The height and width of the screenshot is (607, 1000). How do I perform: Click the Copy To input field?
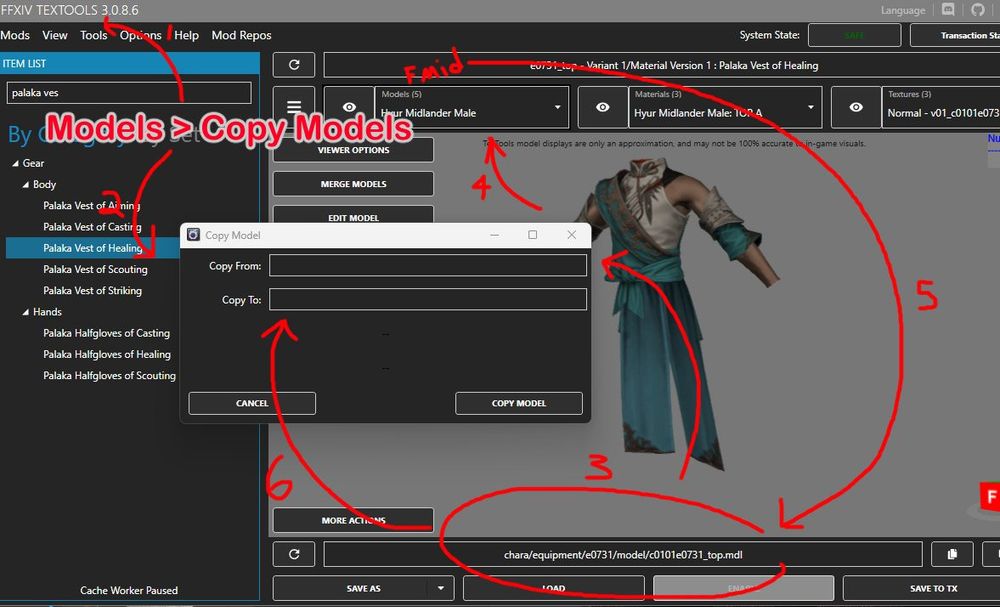[x=428, y=299]
